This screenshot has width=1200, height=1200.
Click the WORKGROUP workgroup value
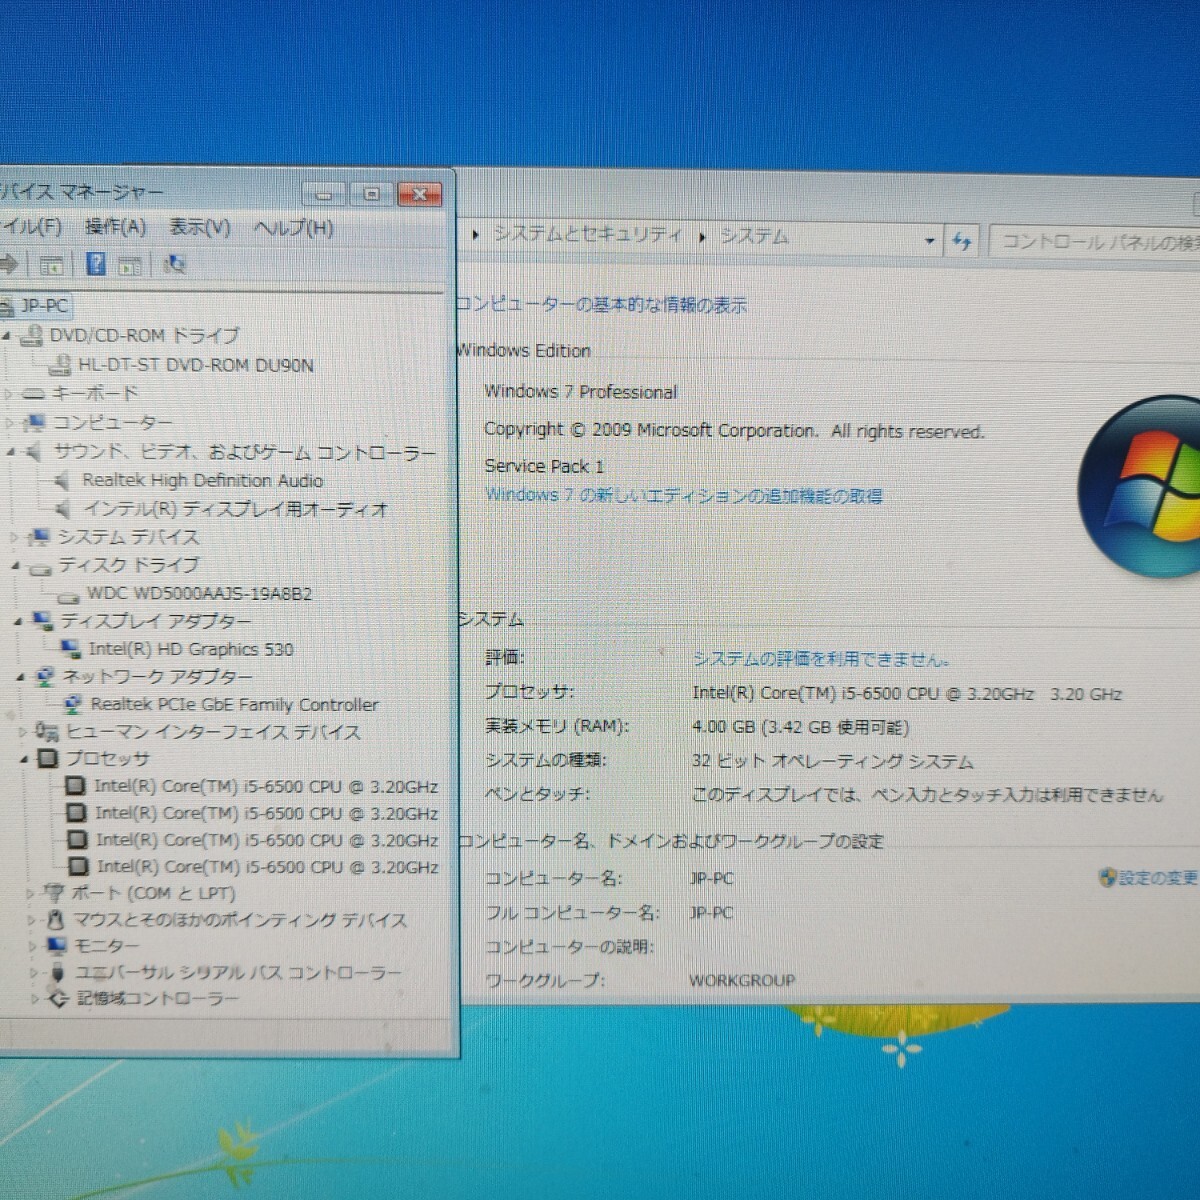742,980
